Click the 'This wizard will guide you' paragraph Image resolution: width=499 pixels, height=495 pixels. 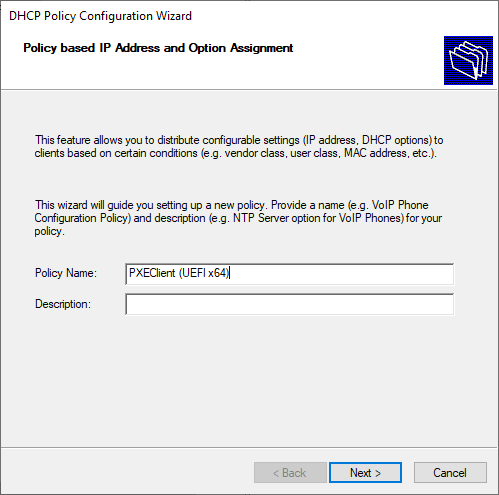[238, 218]
